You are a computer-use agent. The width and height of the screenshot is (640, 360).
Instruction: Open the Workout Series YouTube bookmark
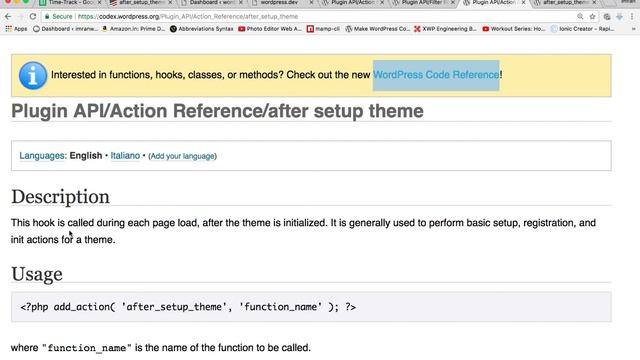pyautogui.click(x=514, y=29)
